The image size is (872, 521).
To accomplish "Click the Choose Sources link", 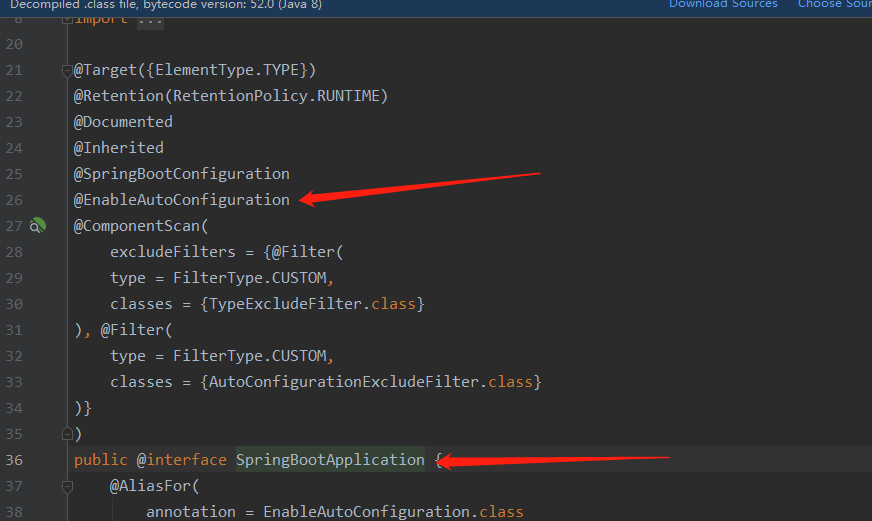I will (835, 4).
